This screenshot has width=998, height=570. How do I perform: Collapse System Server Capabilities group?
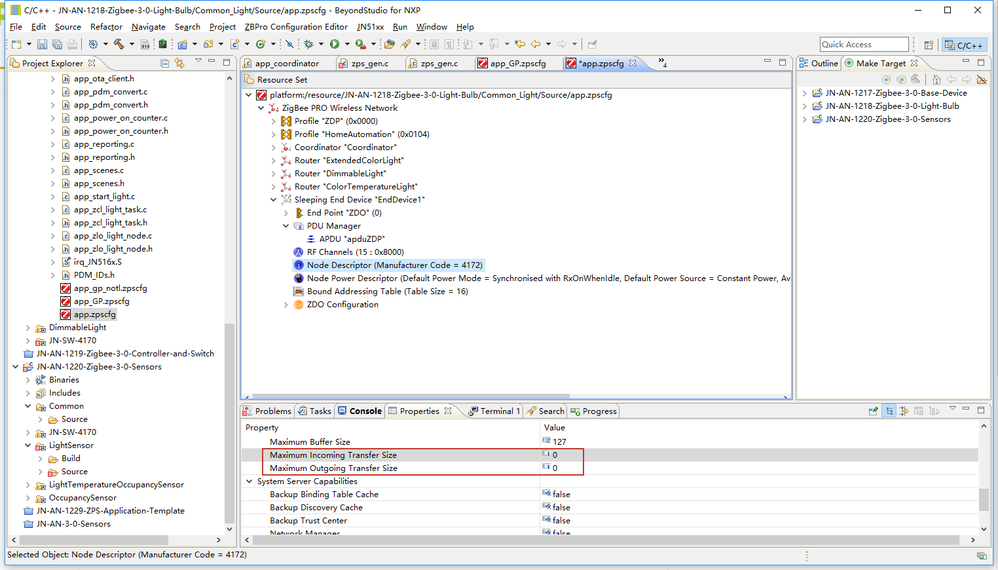[x=249, y=482]
